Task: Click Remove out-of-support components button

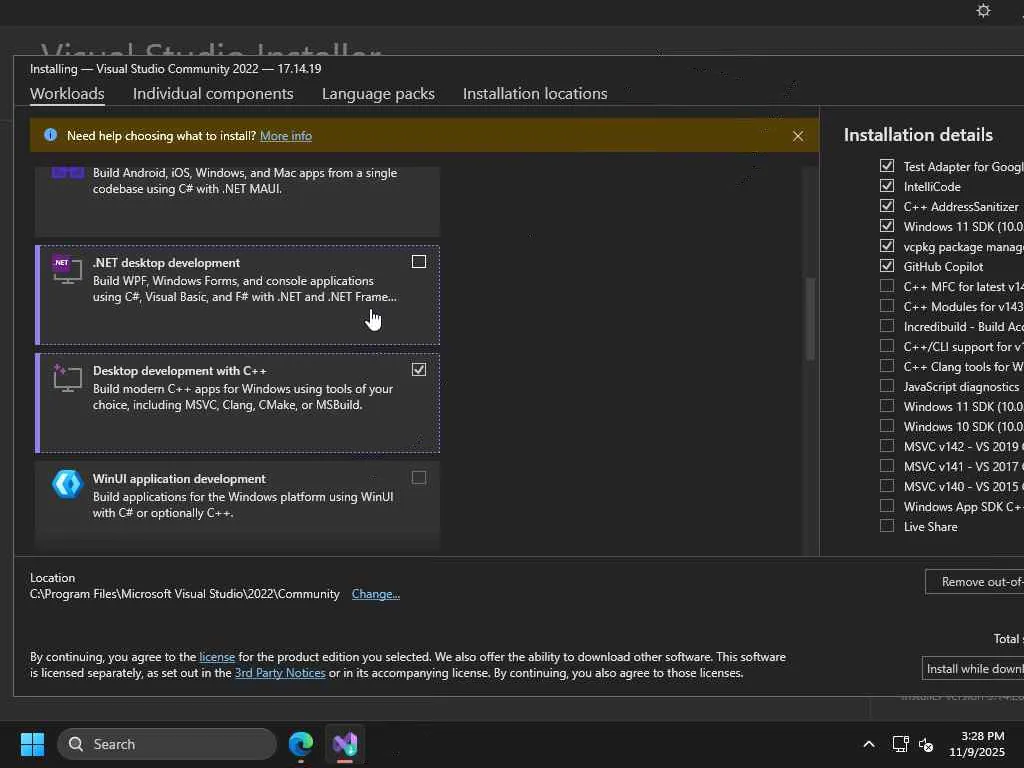Action: click(974, 582)
